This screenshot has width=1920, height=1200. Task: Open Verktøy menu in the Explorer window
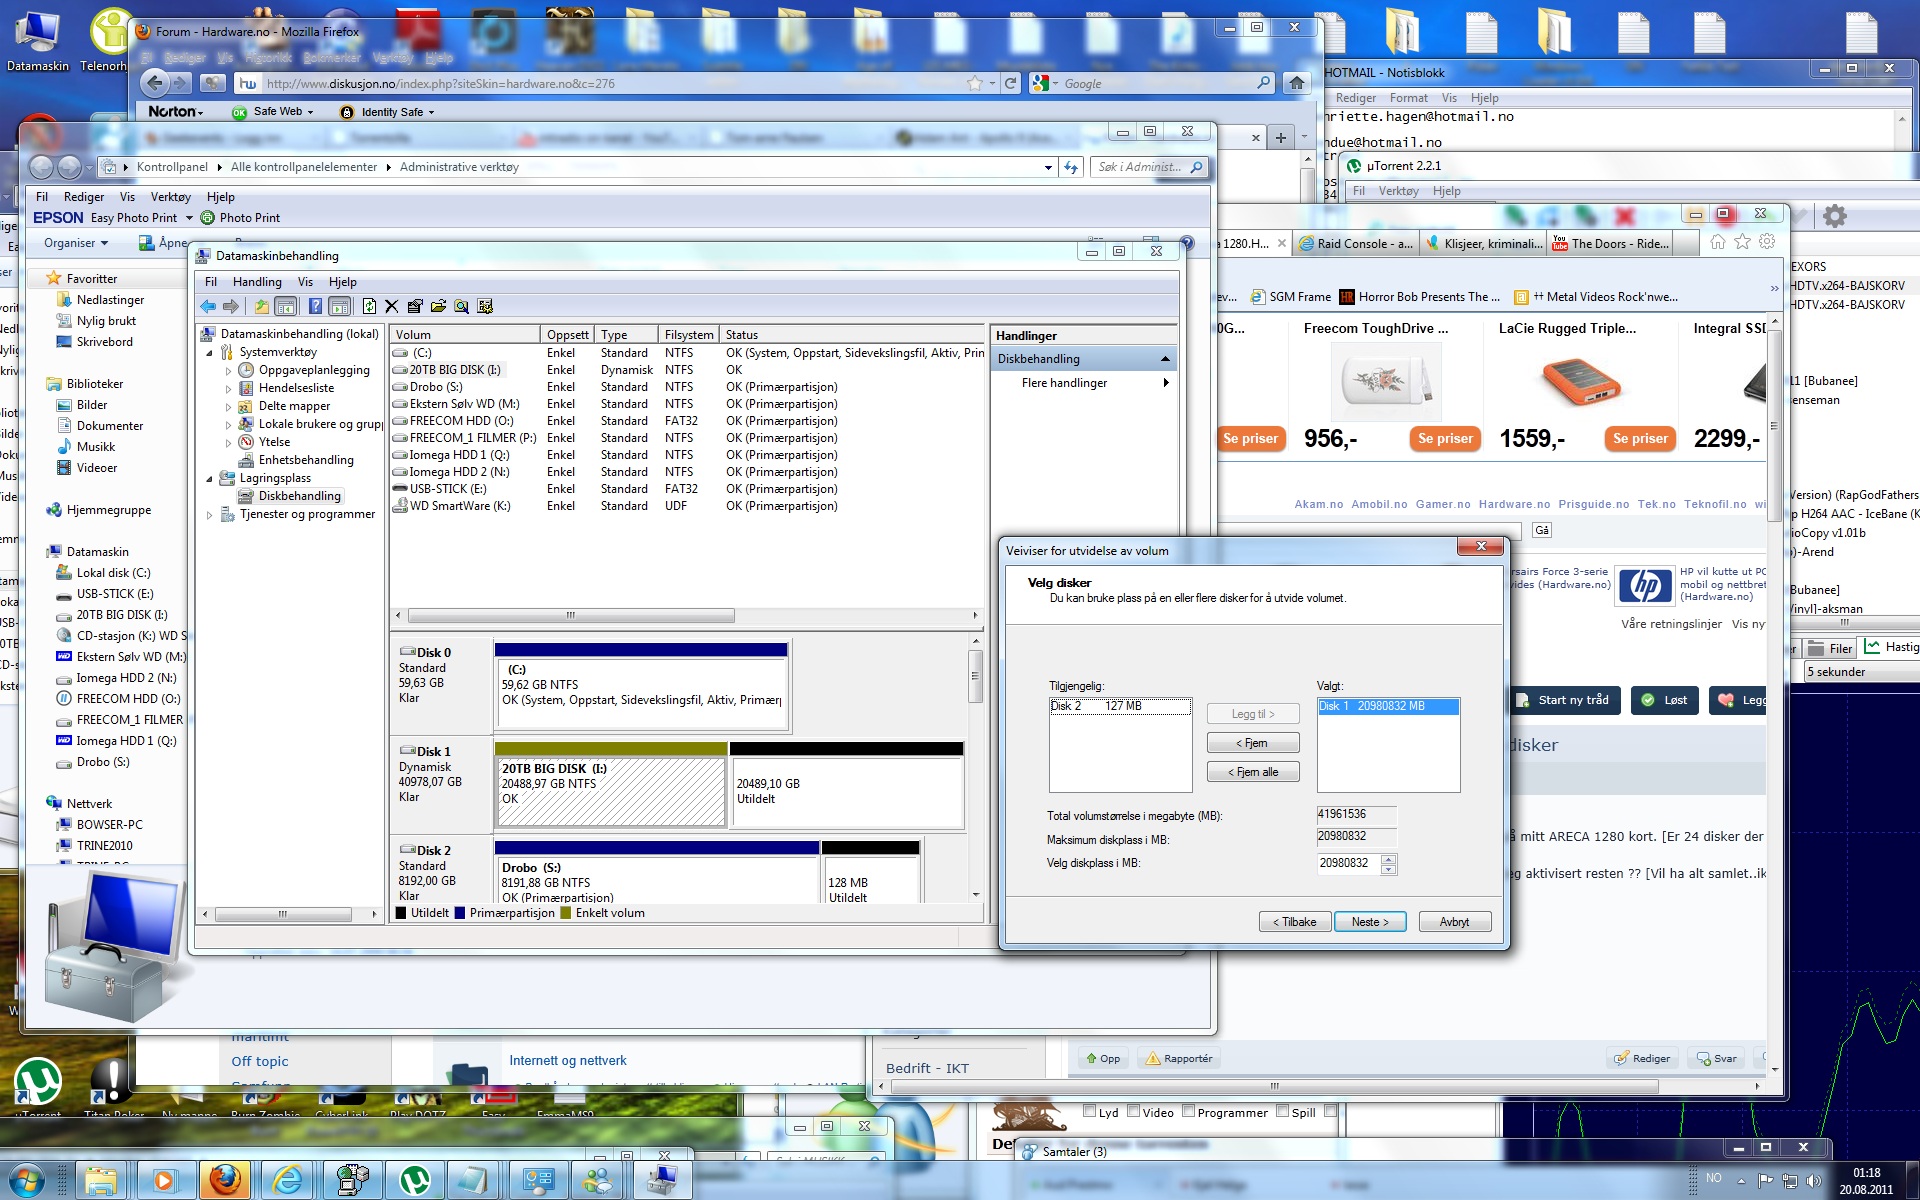click(x=170, y=197)
